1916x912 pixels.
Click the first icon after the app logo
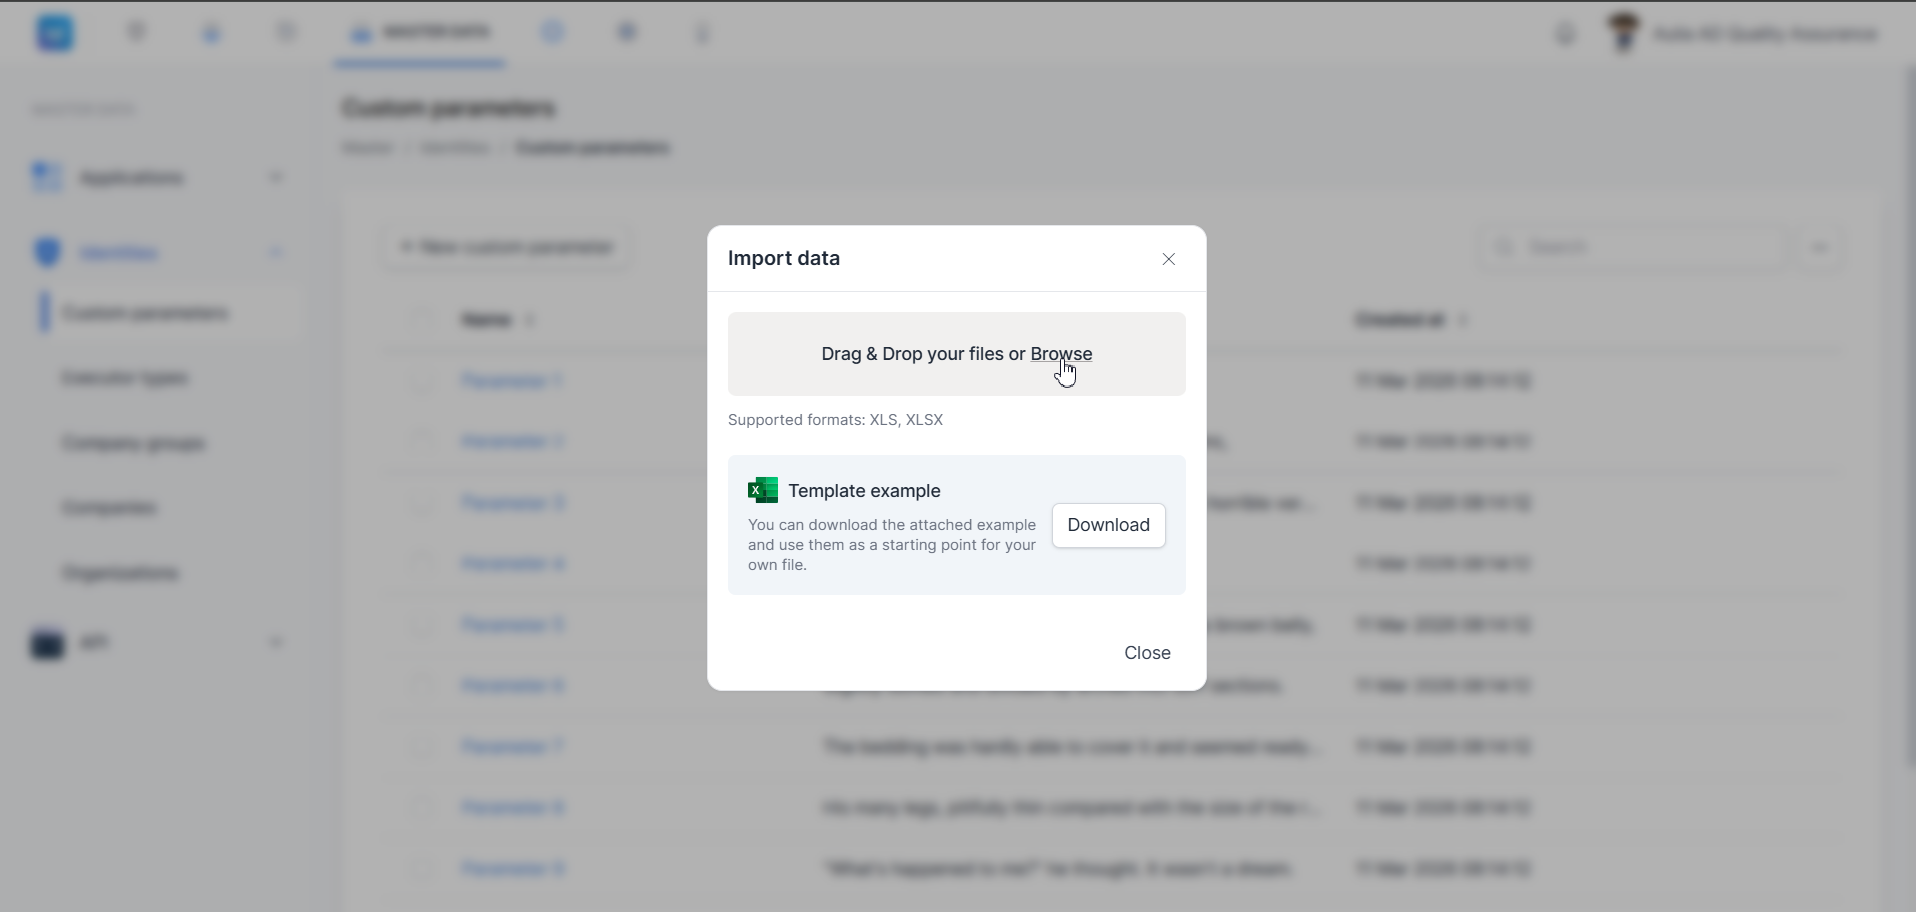click(137, 33)
